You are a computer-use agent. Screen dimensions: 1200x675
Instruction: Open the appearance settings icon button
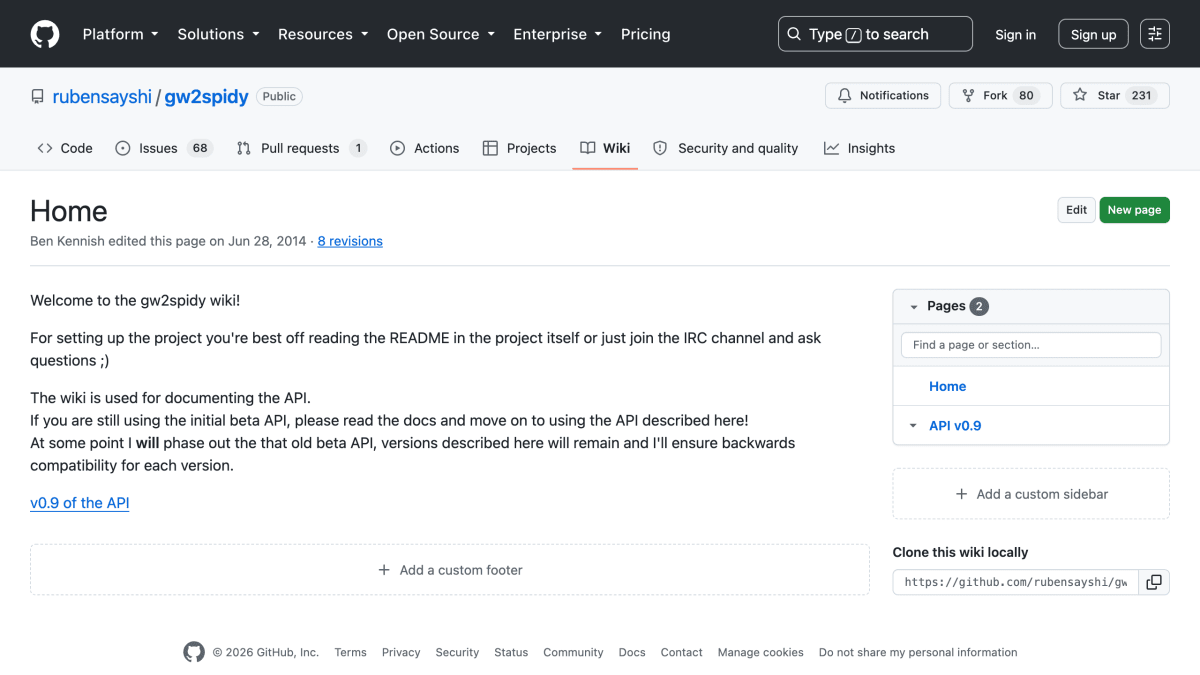point(1155,34)
